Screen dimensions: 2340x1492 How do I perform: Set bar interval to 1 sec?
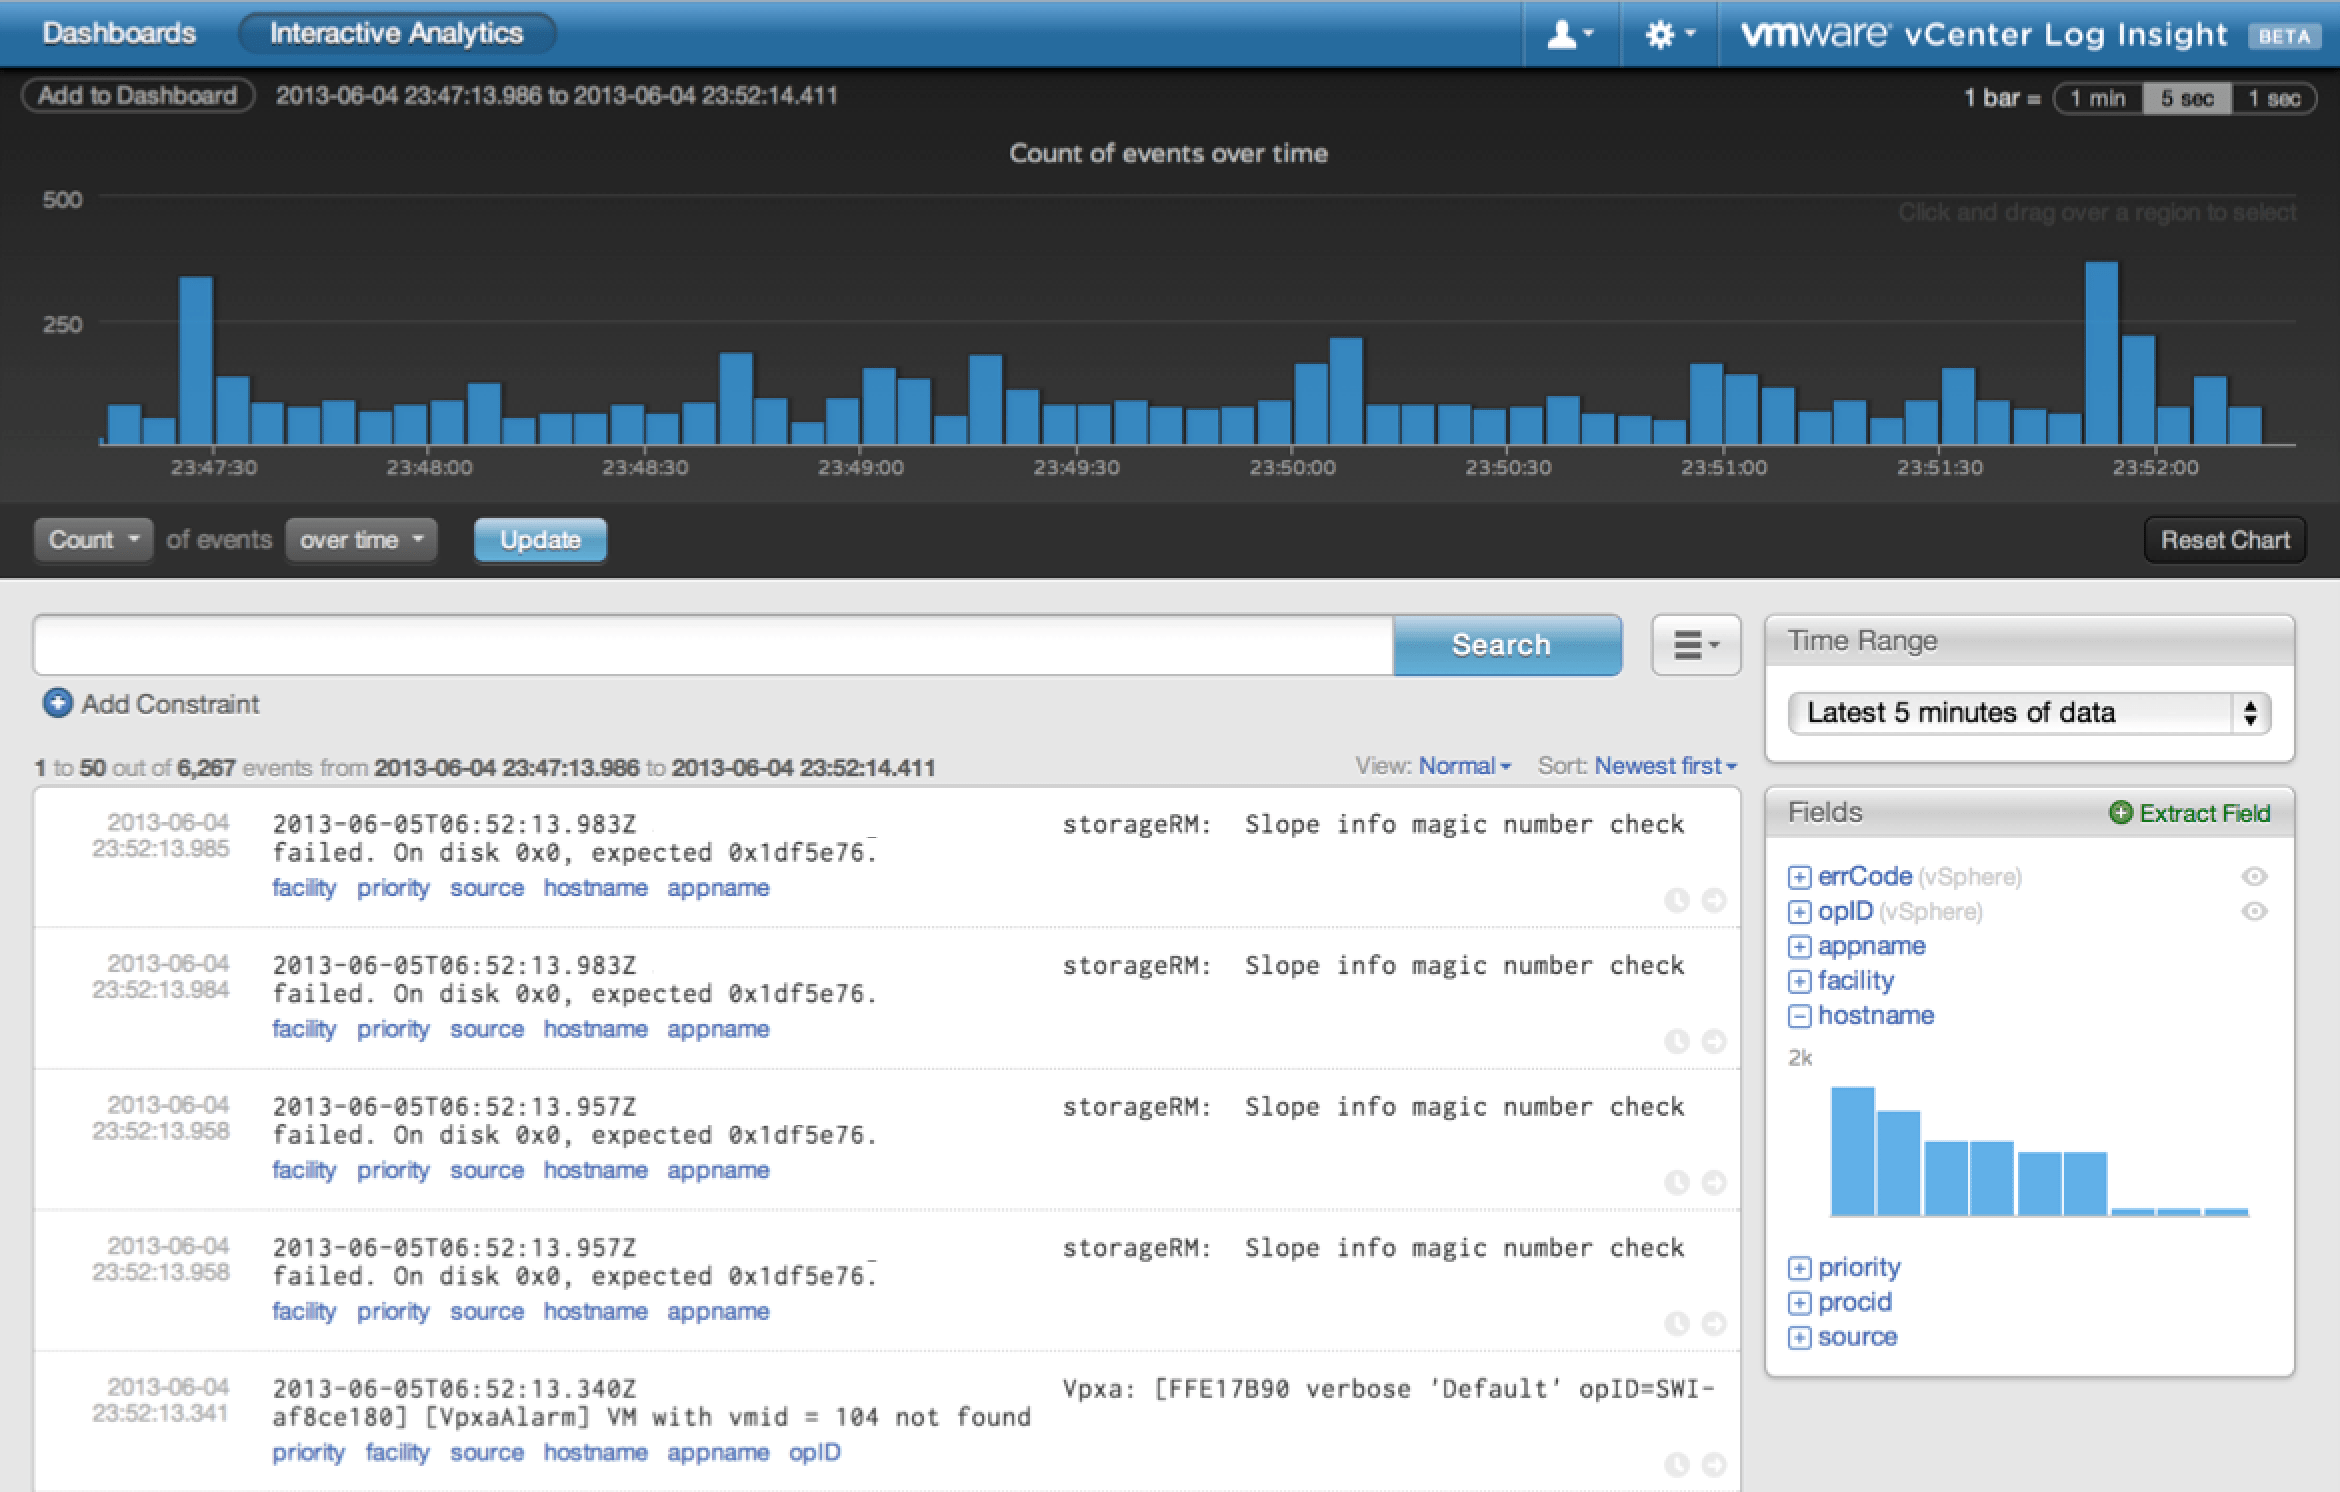click(x=2274, y=98)
